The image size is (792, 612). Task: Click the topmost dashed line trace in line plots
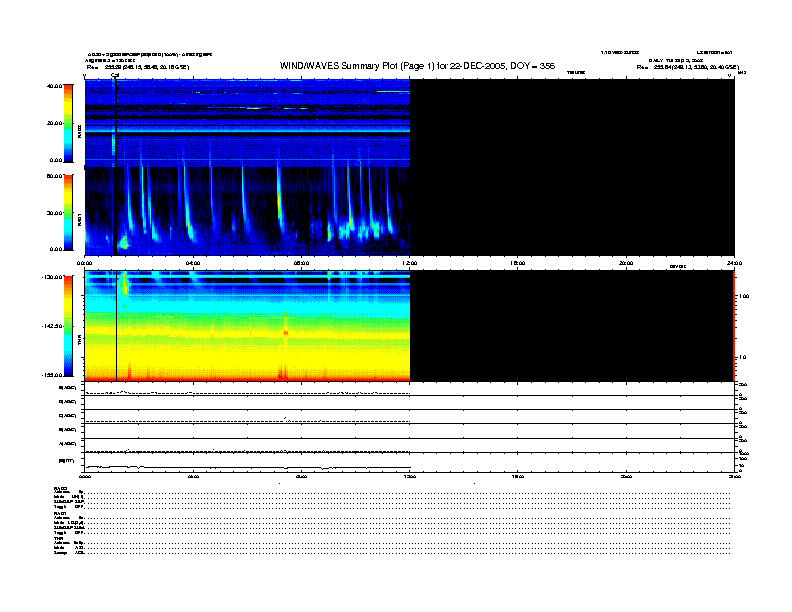[x=248, y=393]
